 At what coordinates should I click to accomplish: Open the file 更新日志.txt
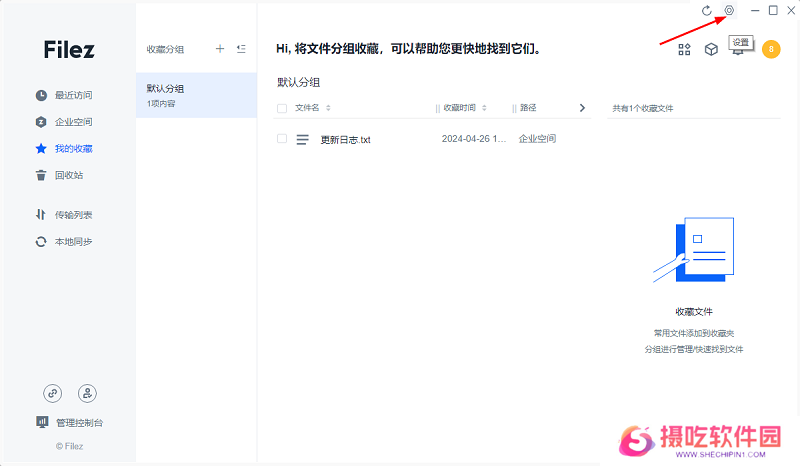[345, 139]
